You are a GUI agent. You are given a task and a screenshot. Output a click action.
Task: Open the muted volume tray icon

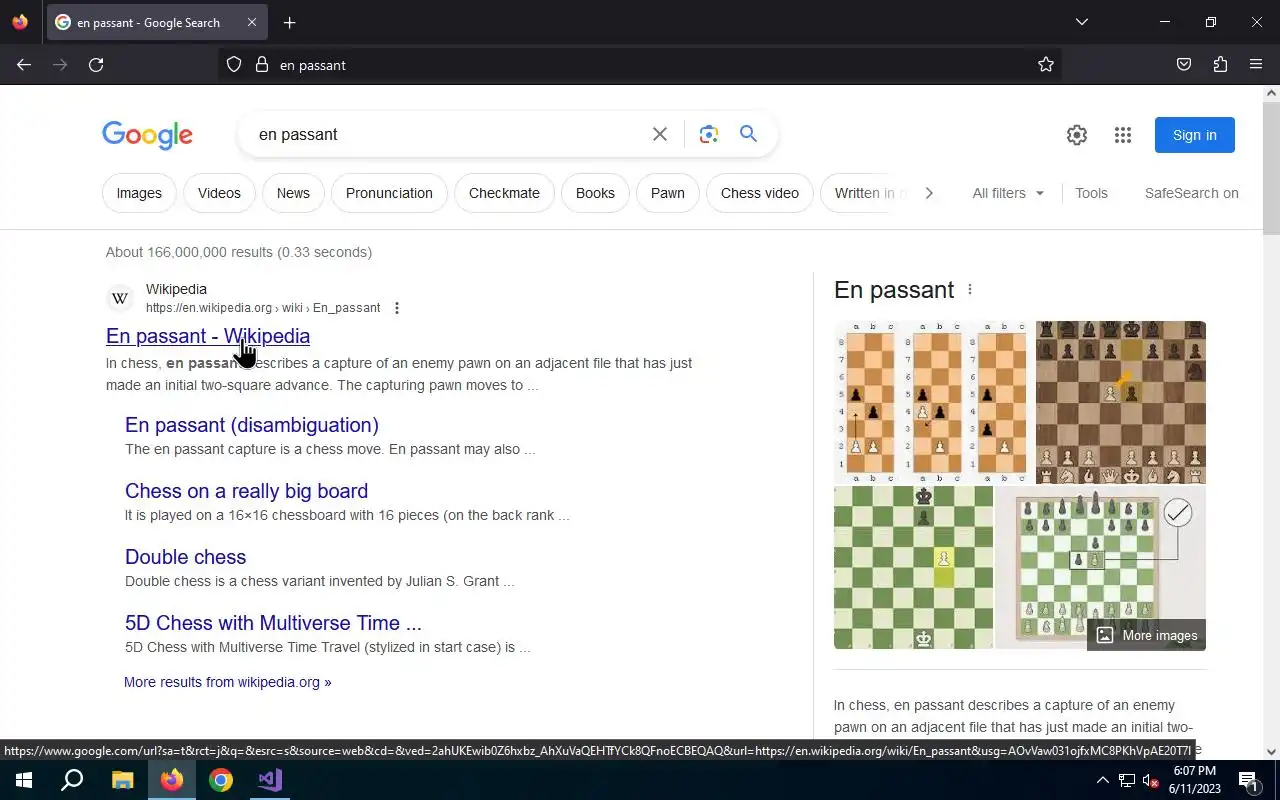[1151, 780]
